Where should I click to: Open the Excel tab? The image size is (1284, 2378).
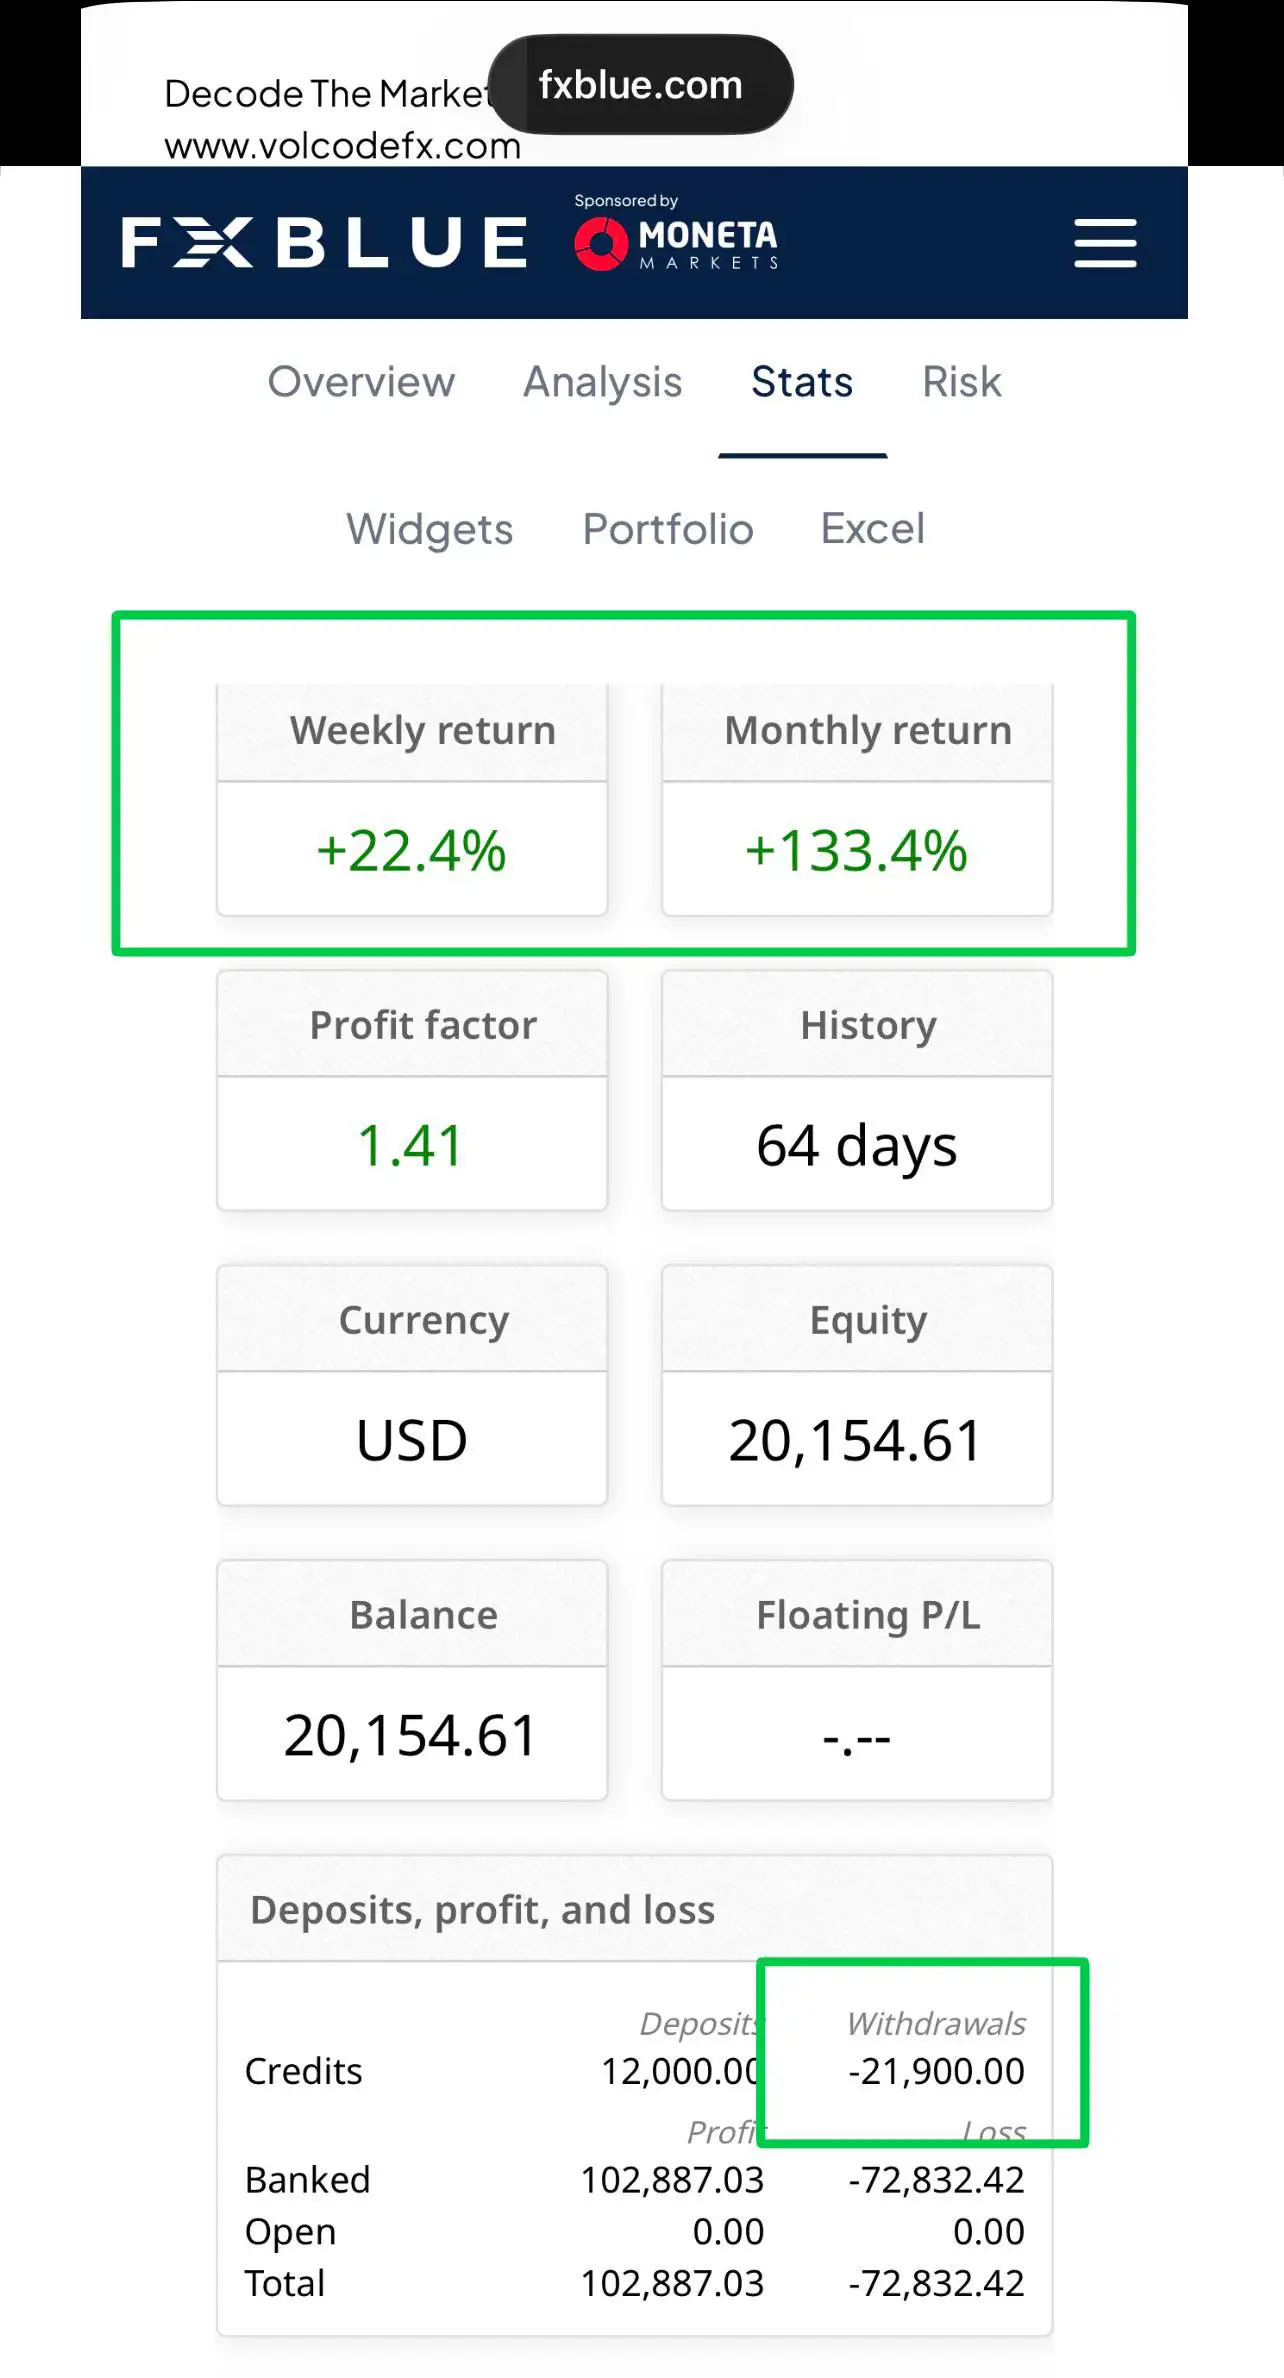[873, 529]
